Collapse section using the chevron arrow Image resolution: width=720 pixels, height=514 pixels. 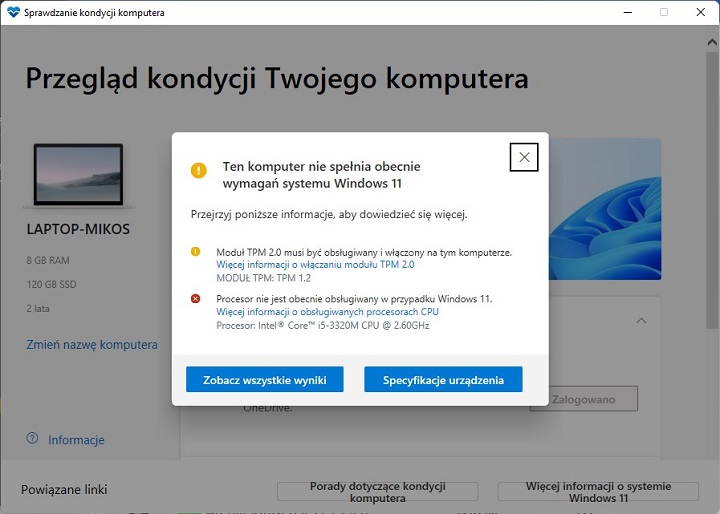coord(641,321)
